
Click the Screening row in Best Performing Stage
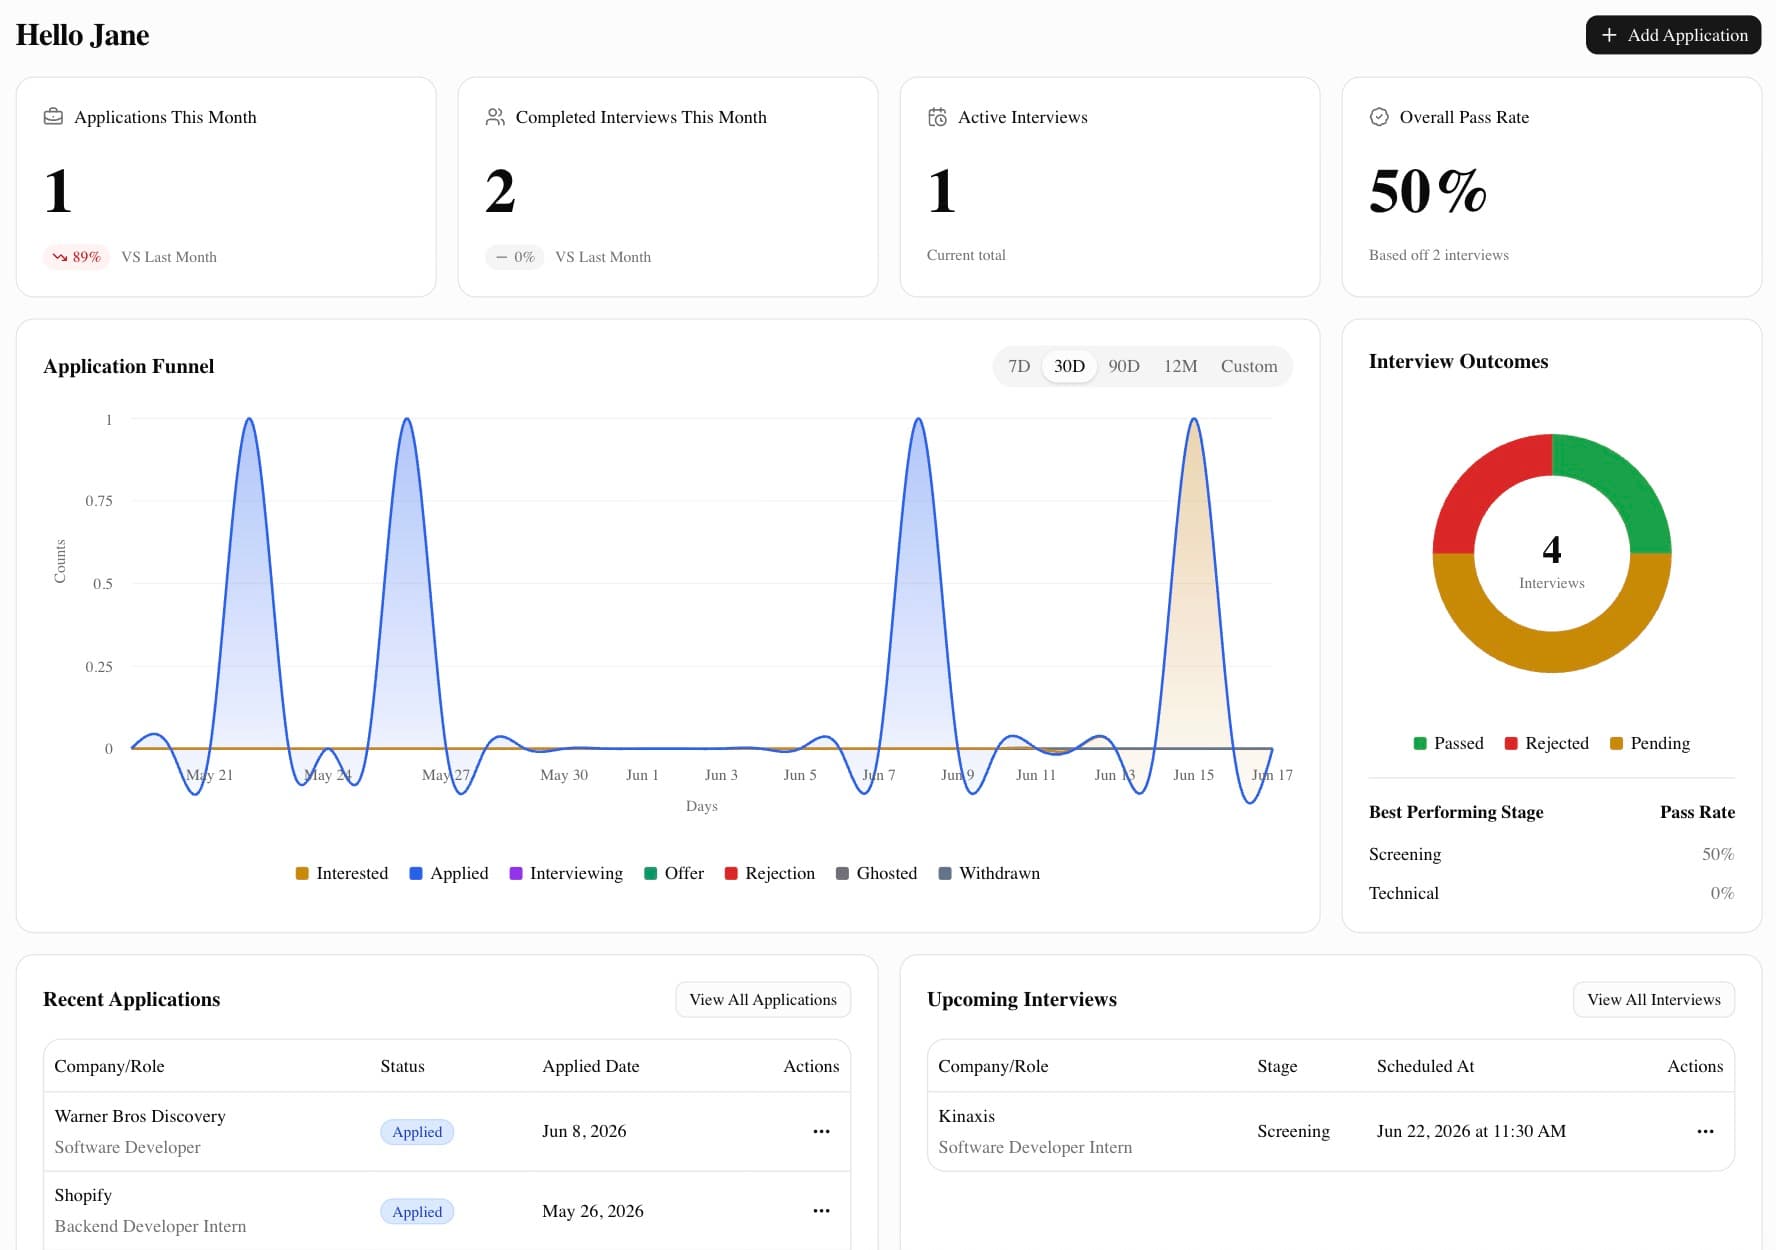1552,854
